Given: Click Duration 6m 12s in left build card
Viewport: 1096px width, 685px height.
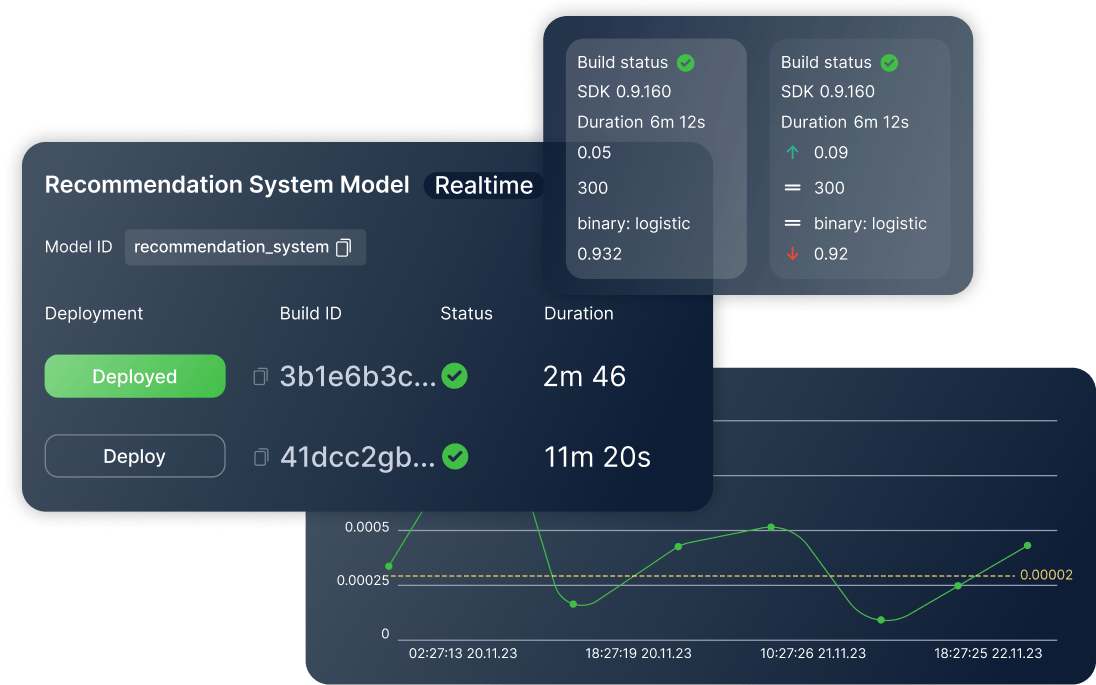Looking at the screenshot, I should (x=641, y=122).
